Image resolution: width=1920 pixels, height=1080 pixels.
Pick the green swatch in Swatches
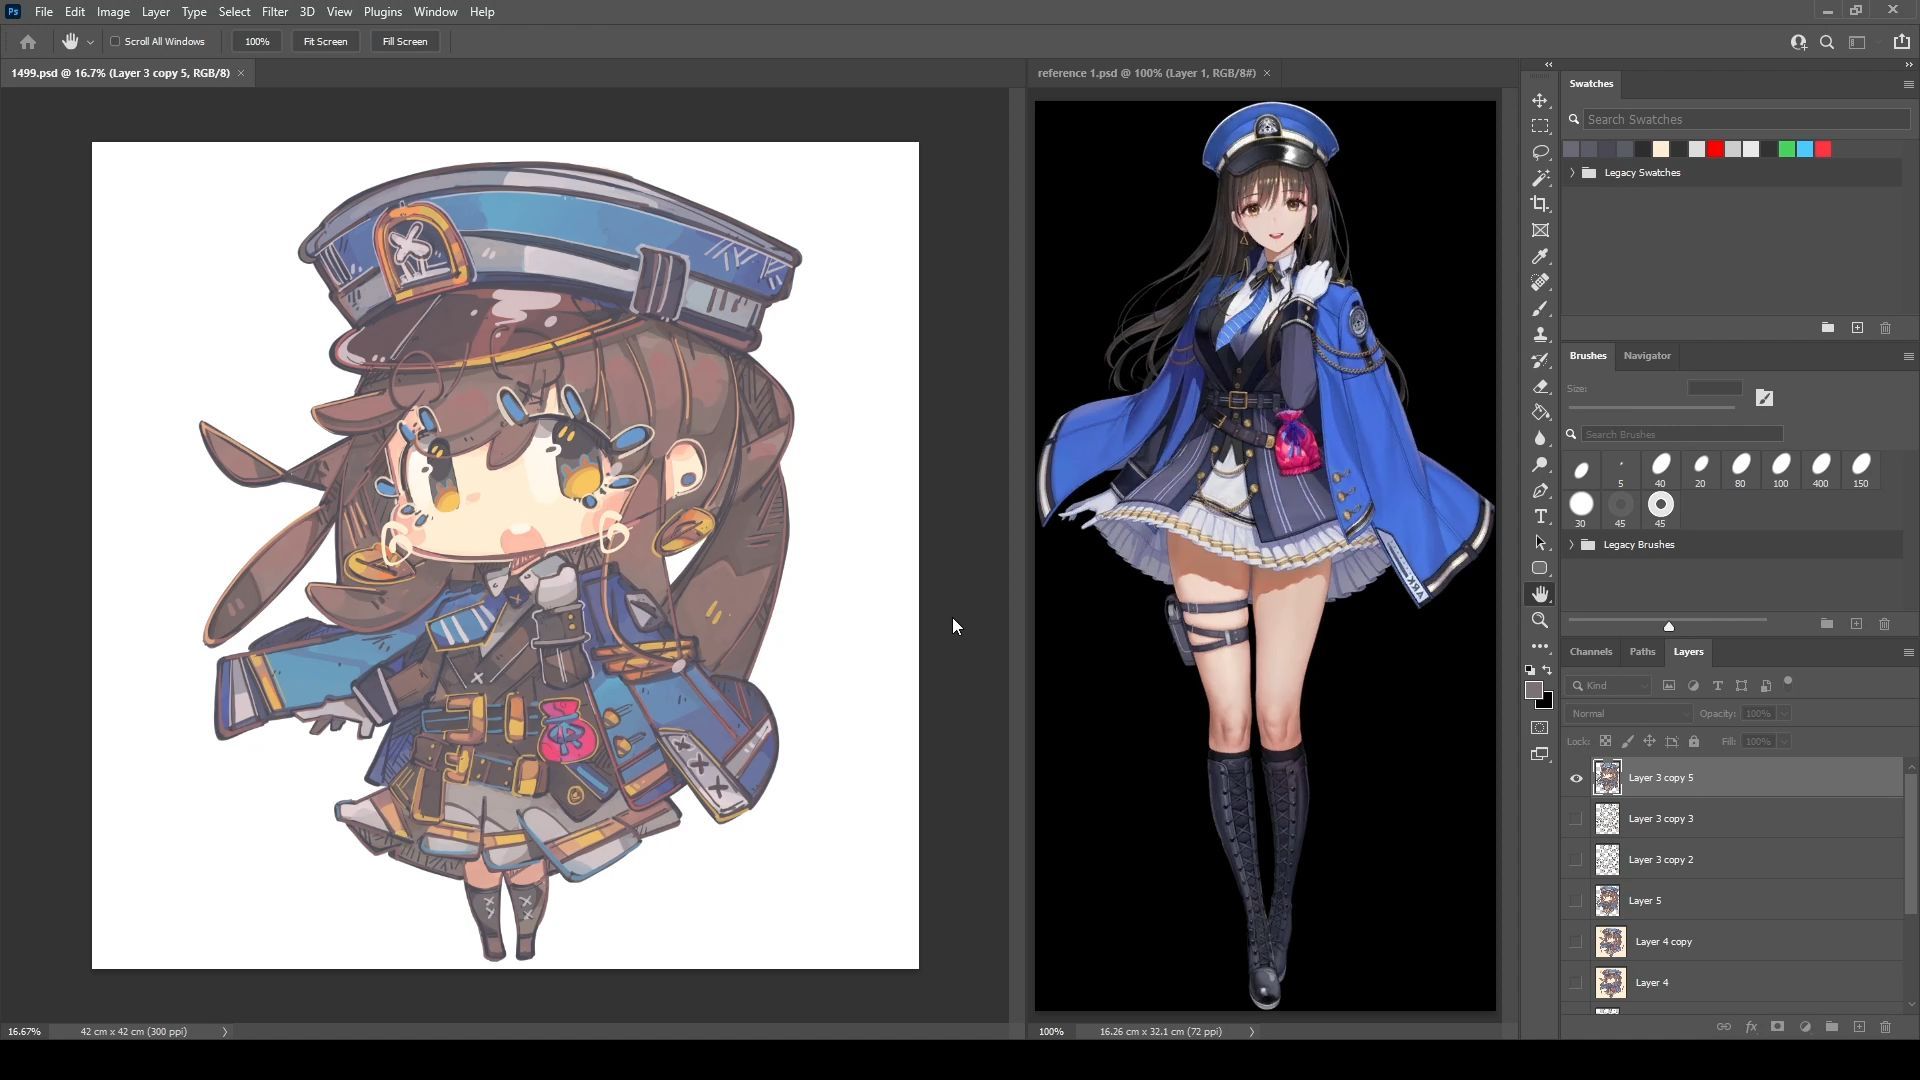point(1787,149)
